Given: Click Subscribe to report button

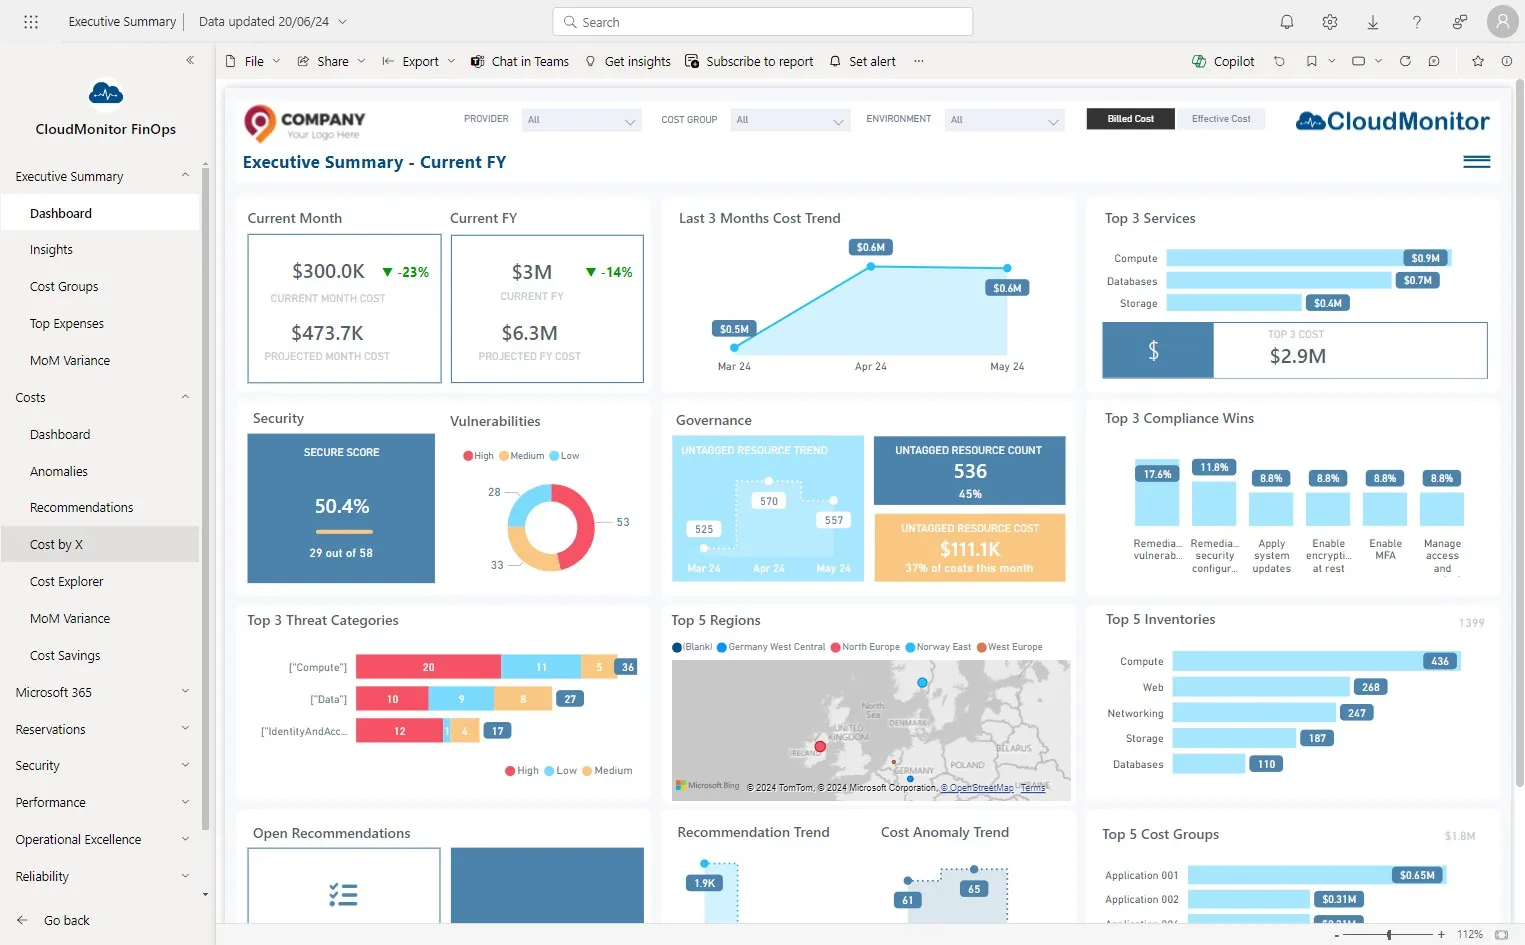Looking at the screenshot, I should coord(749,61).
